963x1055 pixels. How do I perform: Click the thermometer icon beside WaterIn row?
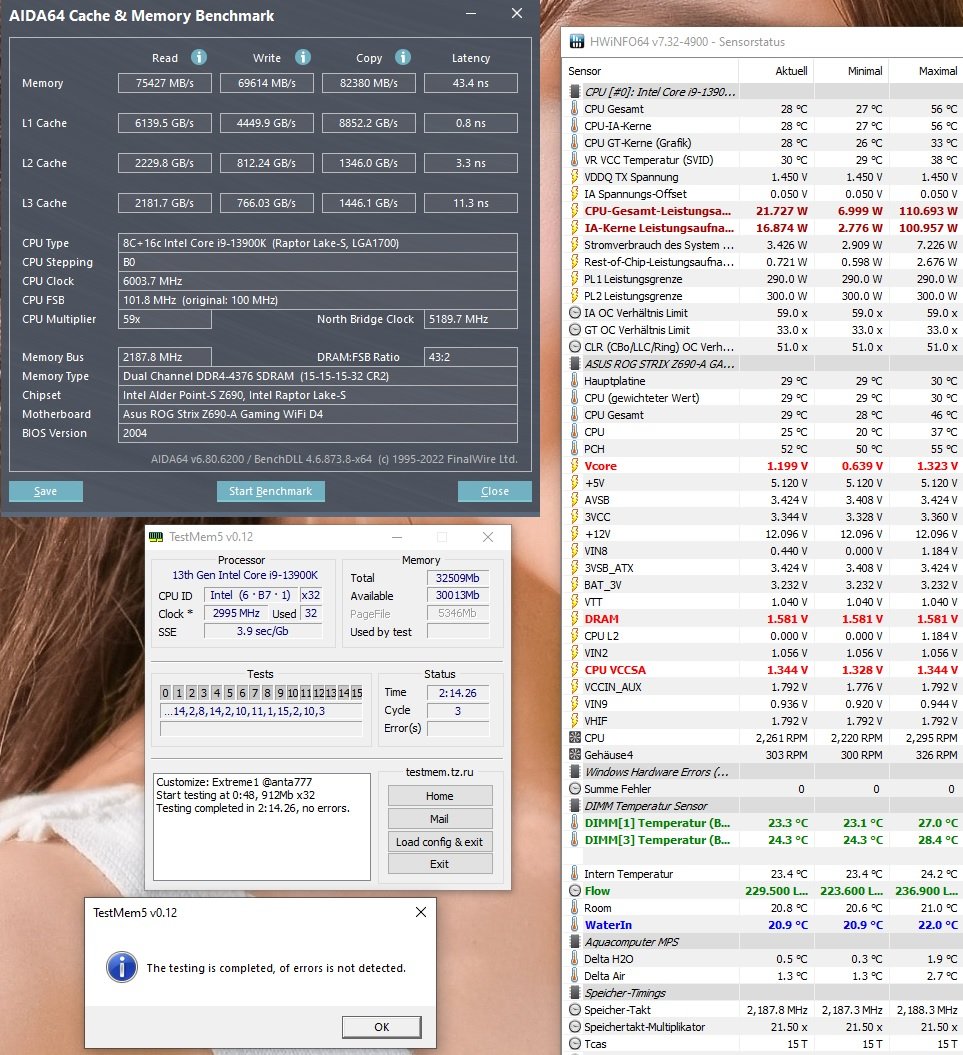(575, 925)
